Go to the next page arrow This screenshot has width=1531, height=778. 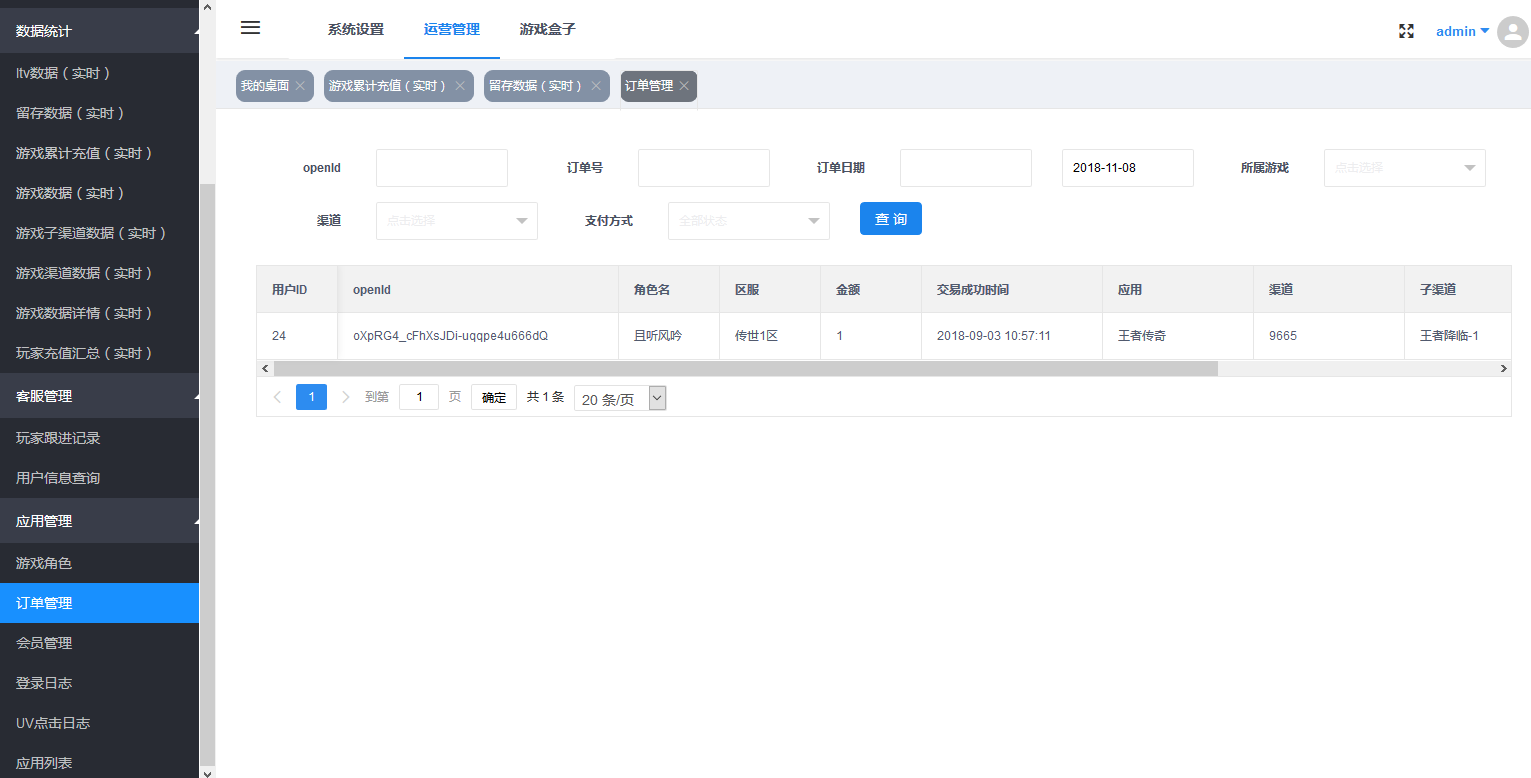coord(346,397)
